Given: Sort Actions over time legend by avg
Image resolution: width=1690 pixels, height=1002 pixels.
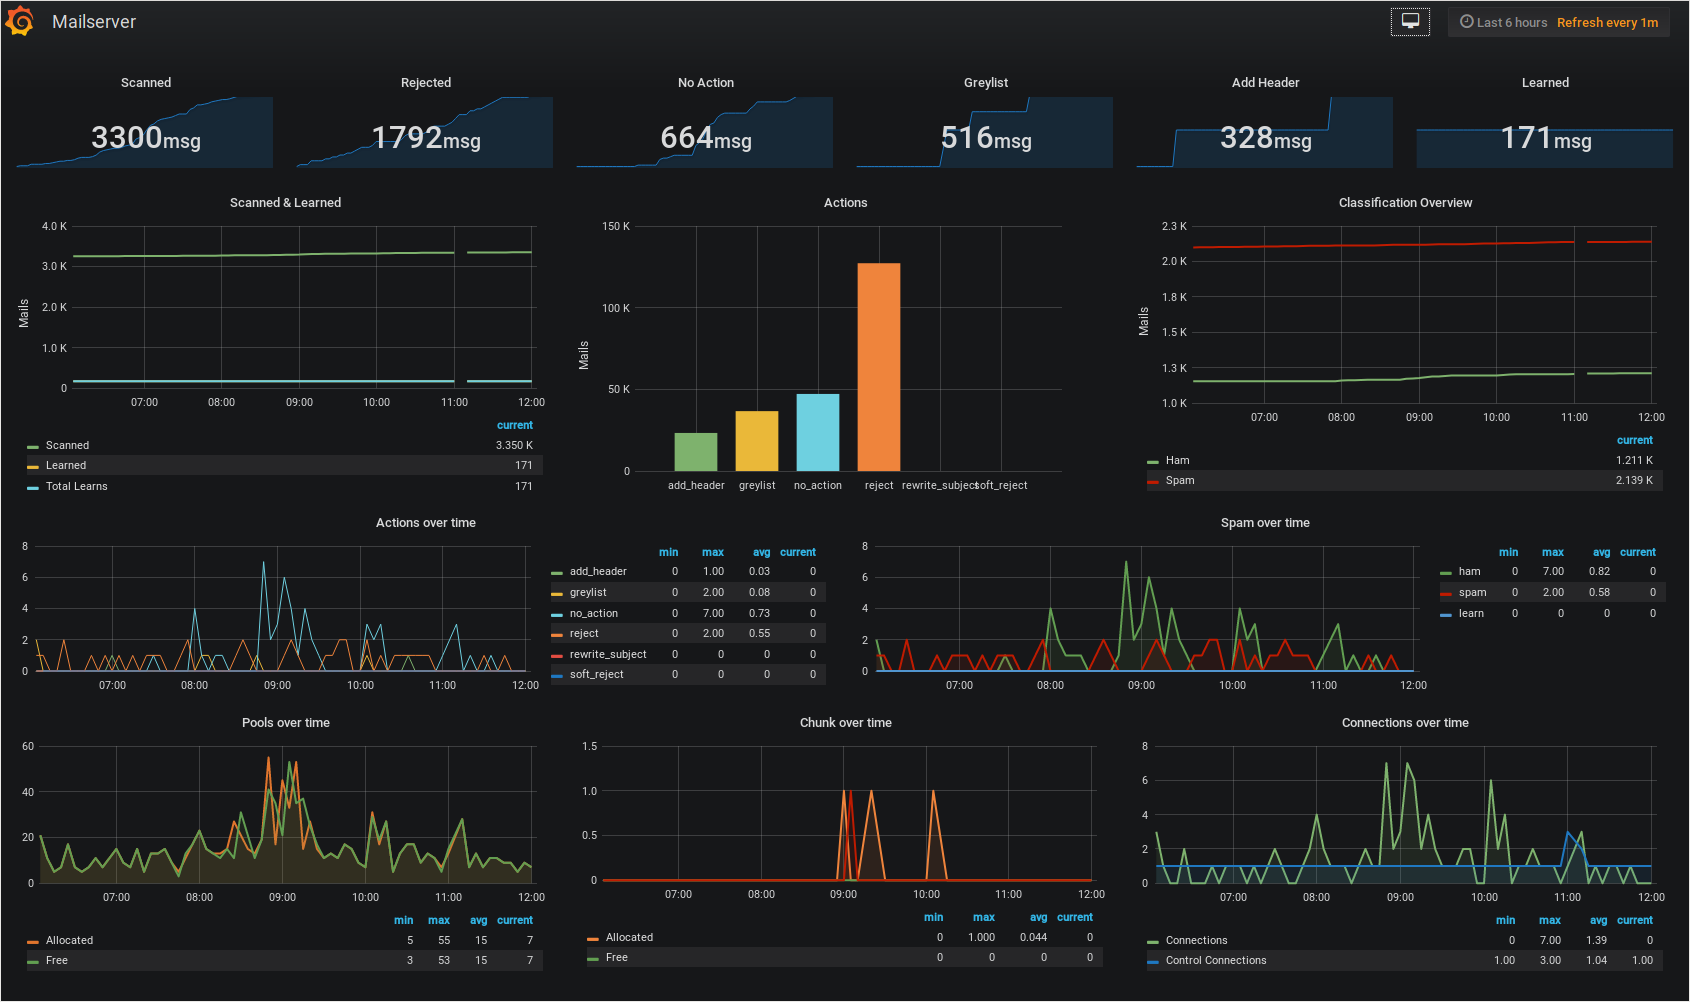Looking at the screenshot, I should pyautogui.click(x=761, y=553).
